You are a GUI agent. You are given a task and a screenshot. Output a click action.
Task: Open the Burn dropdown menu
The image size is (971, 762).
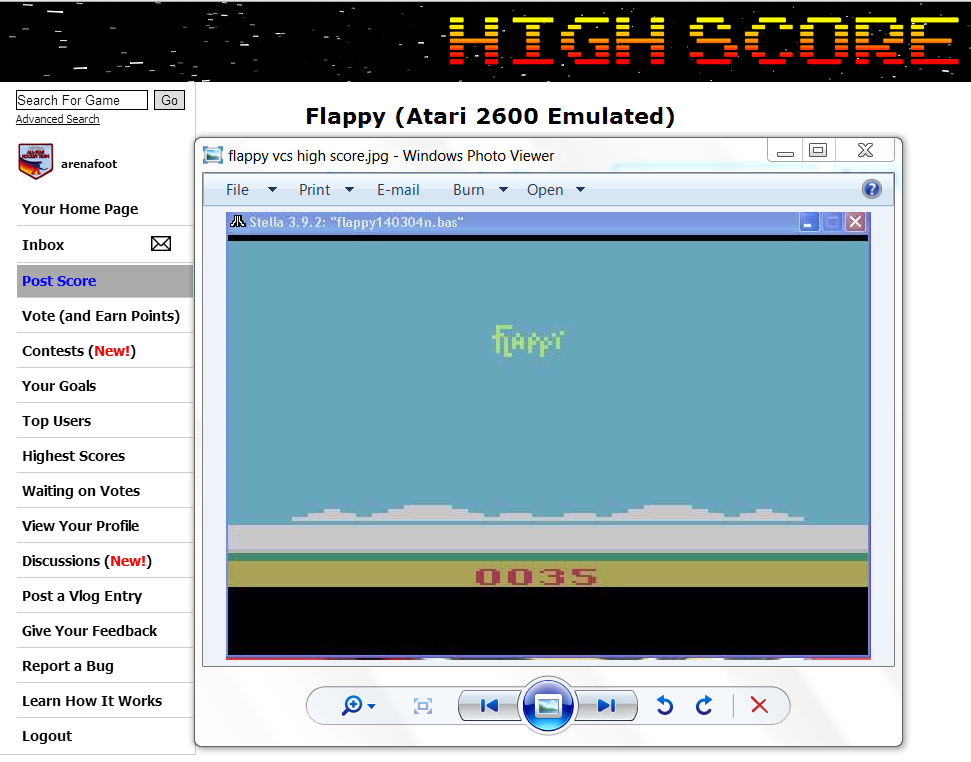(480, 190)
